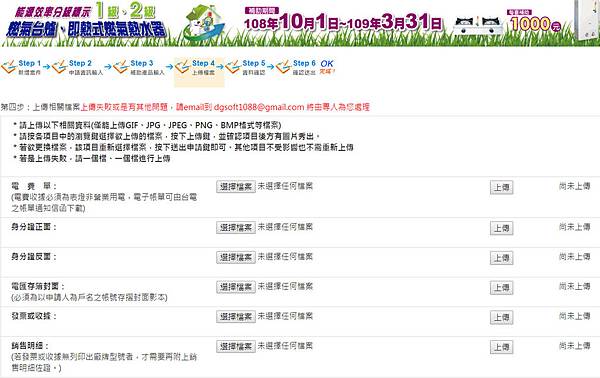Screen dimensions: 600x378
Task: Select the Step 3 label
Action: [x=142, y=63]
